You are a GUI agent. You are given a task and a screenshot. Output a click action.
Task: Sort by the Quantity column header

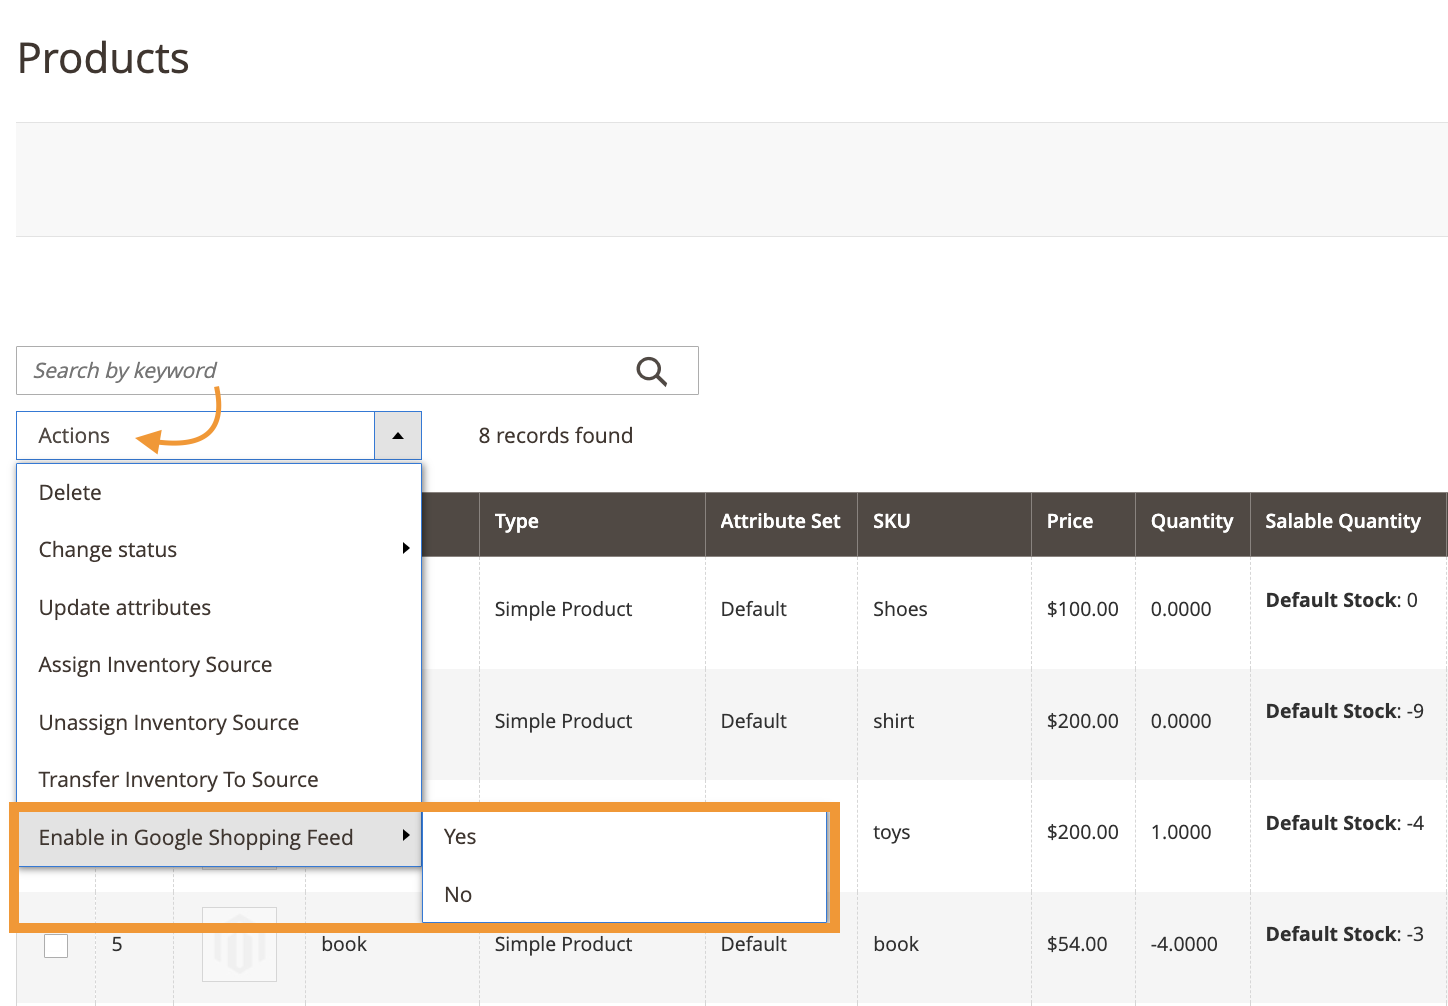pyautogui.click(x=1191, y=521)
